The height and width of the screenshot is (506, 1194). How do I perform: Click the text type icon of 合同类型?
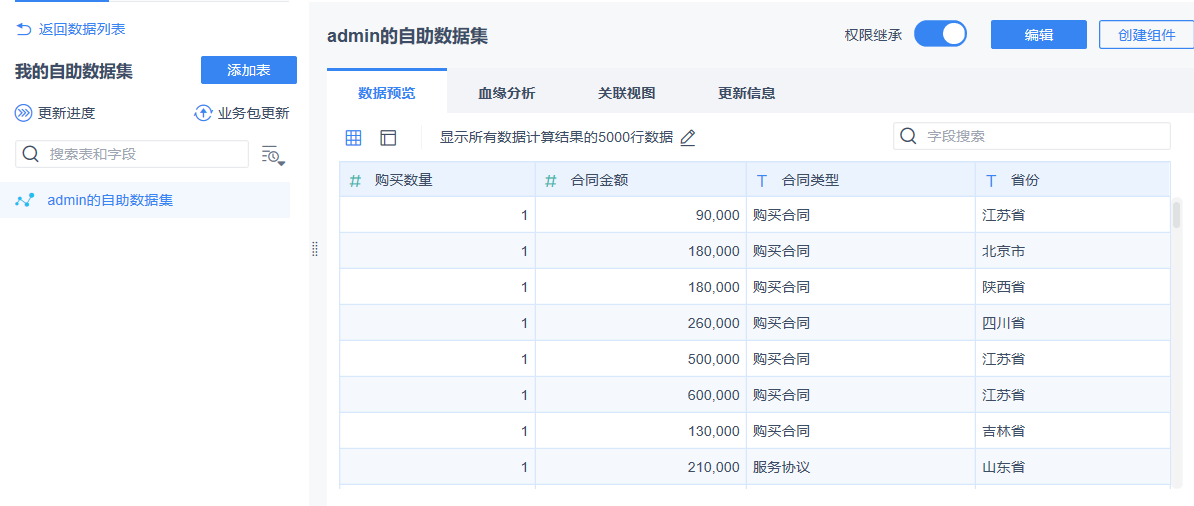point(762,181)
